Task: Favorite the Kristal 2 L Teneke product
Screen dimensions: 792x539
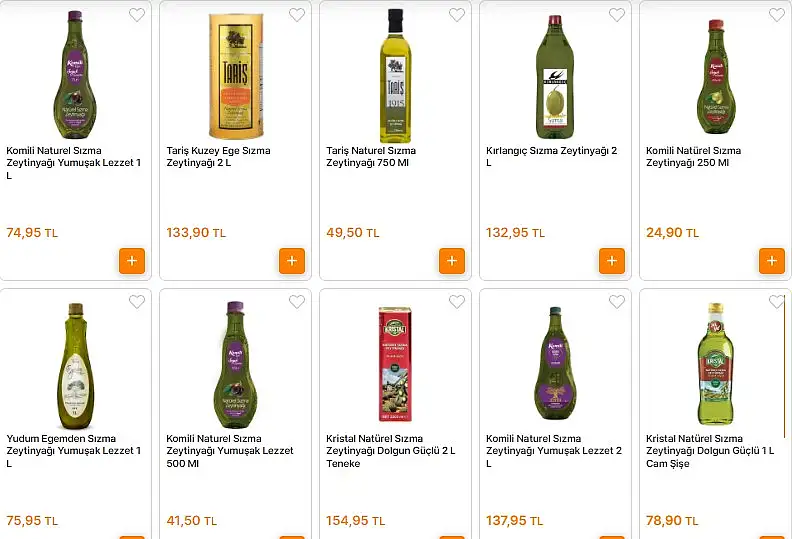Action: click(457, 302)
